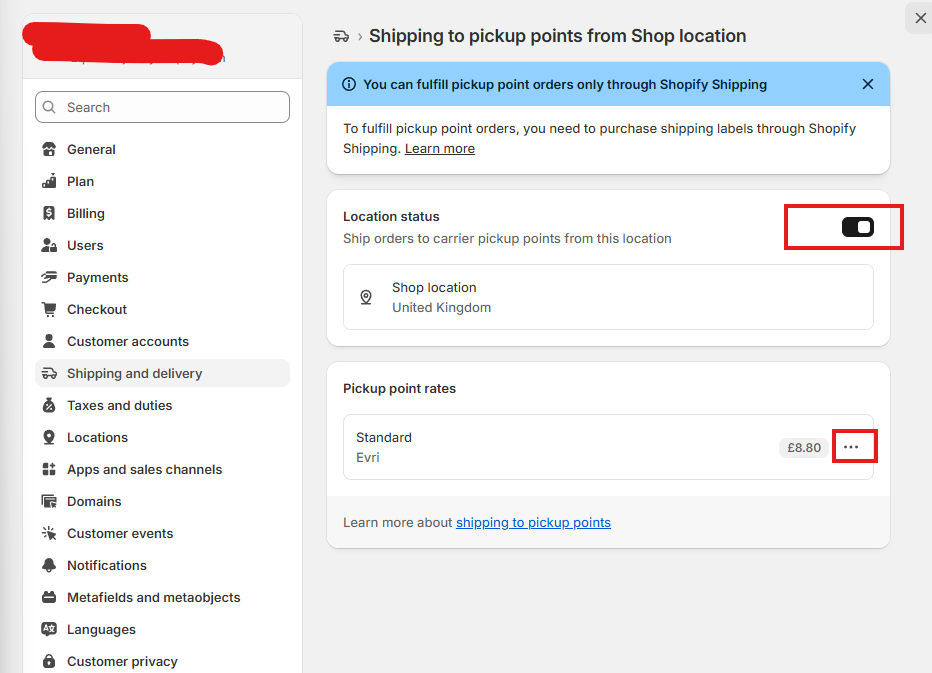Click the General store icon in sidebar
Viewport: 932px width, 673px height.
(49, 149)
